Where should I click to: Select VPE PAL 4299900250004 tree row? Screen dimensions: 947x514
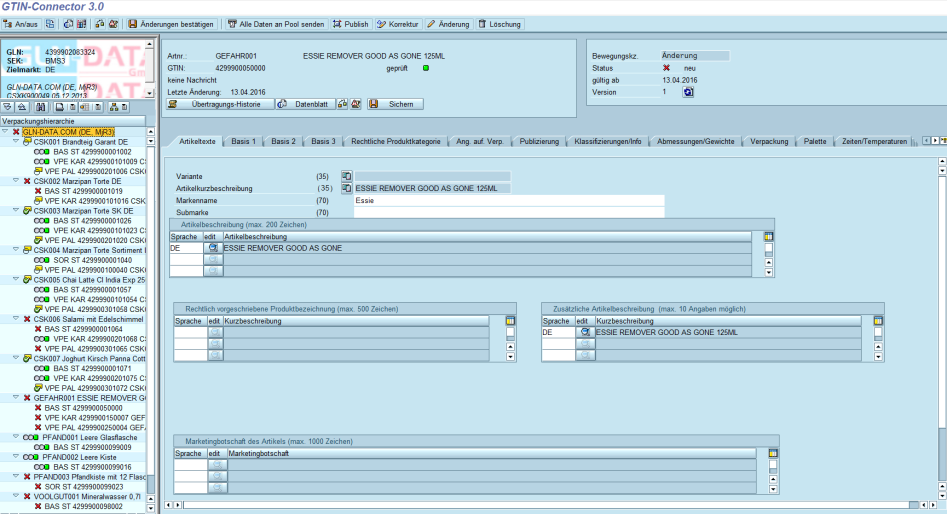[89, 427]
